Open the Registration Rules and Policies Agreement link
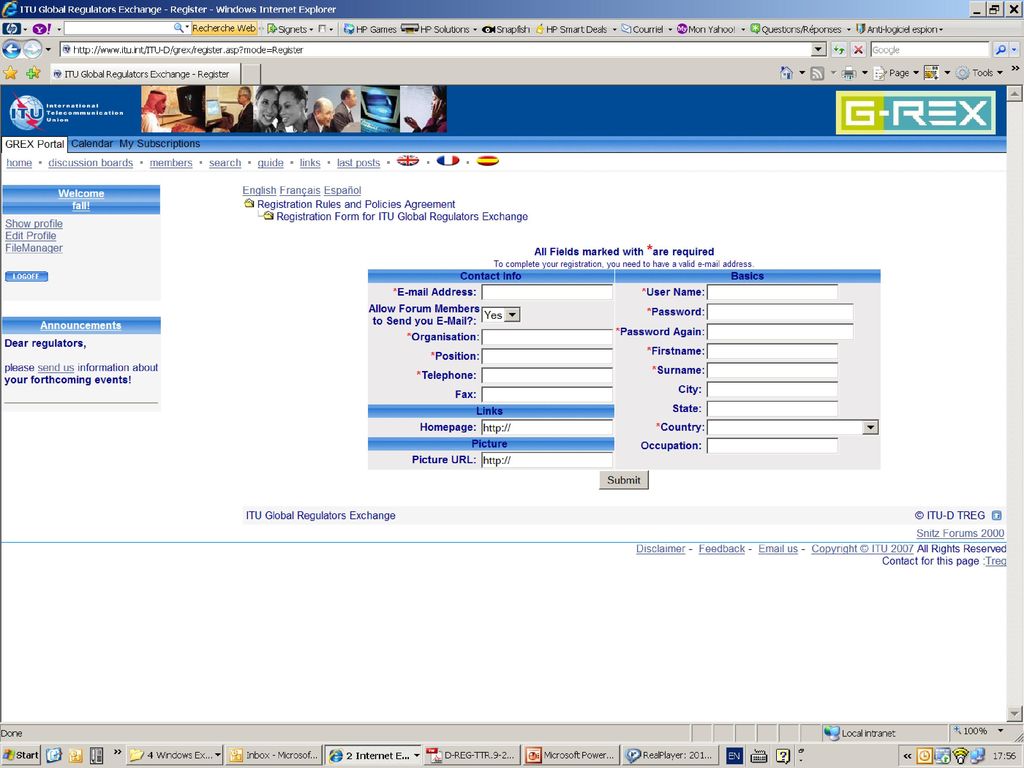The width and height of the screenshot is (1024, 768). coord(356,204)
